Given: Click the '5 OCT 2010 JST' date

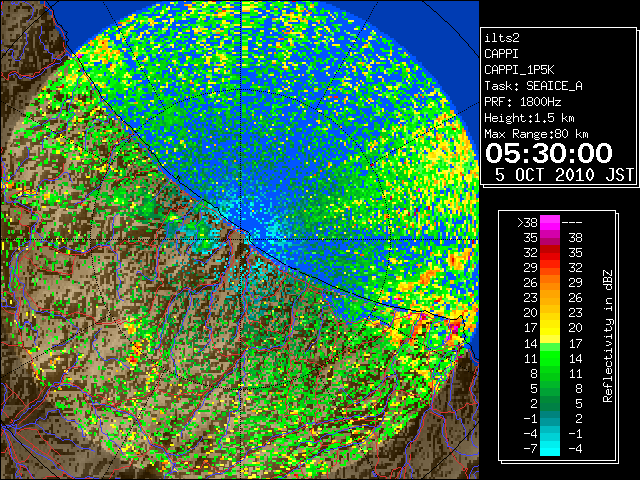Looking at the screenshot, I should (564, 175).
